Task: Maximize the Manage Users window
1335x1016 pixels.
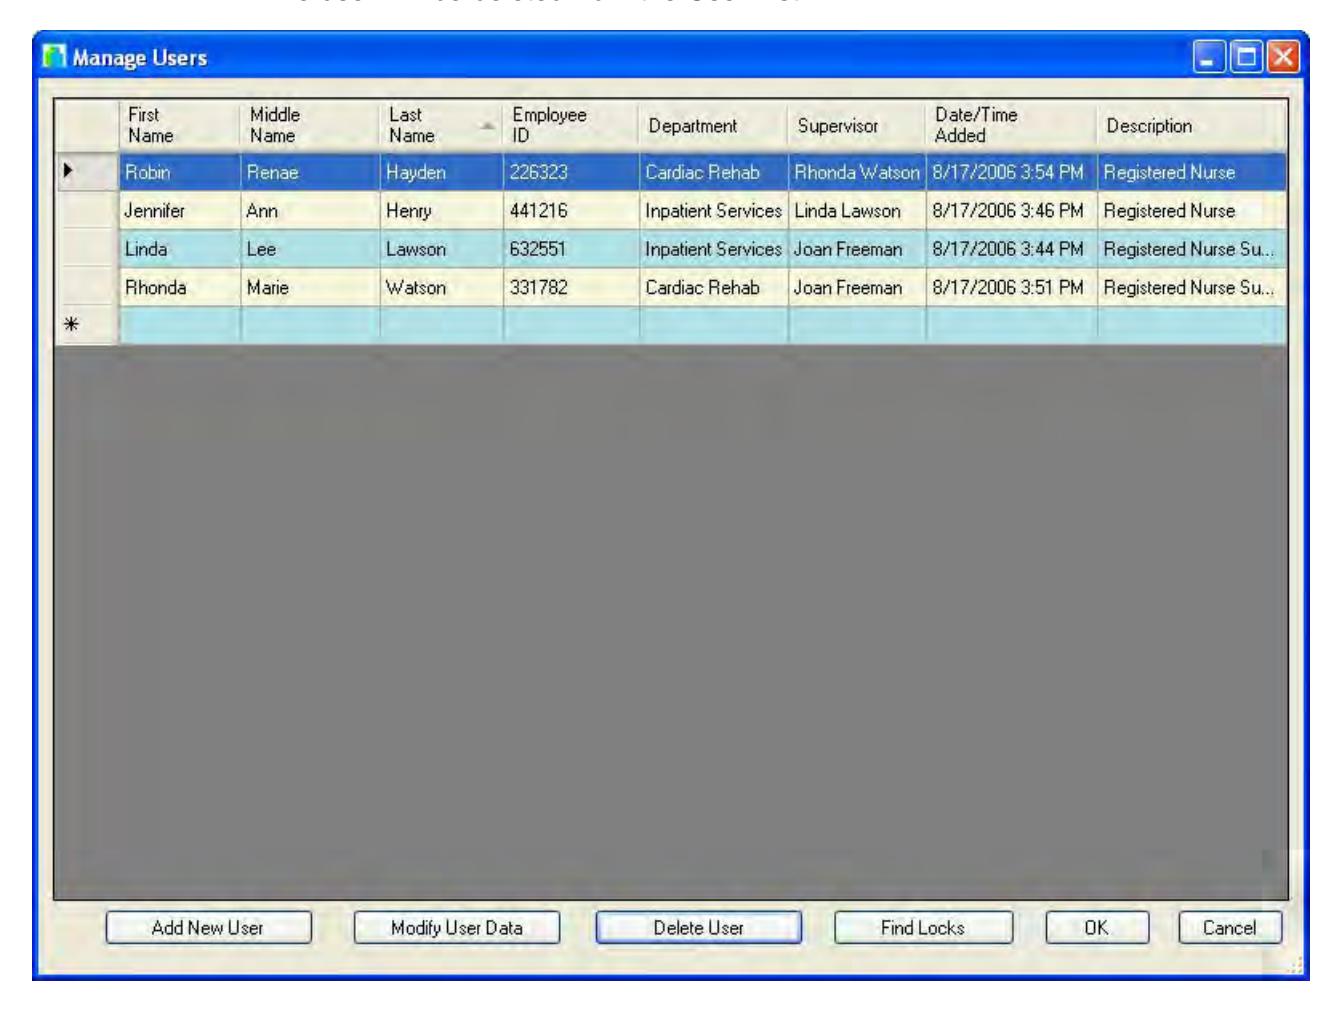Action: 1246,57
